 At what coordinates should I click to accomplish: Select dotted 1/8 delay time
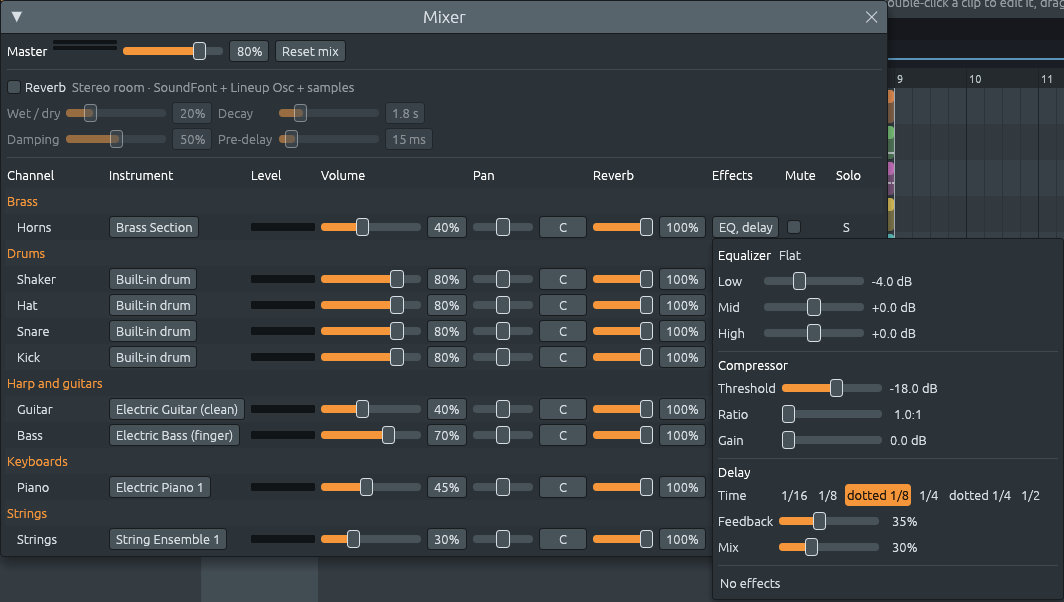[x=877, y=495]
